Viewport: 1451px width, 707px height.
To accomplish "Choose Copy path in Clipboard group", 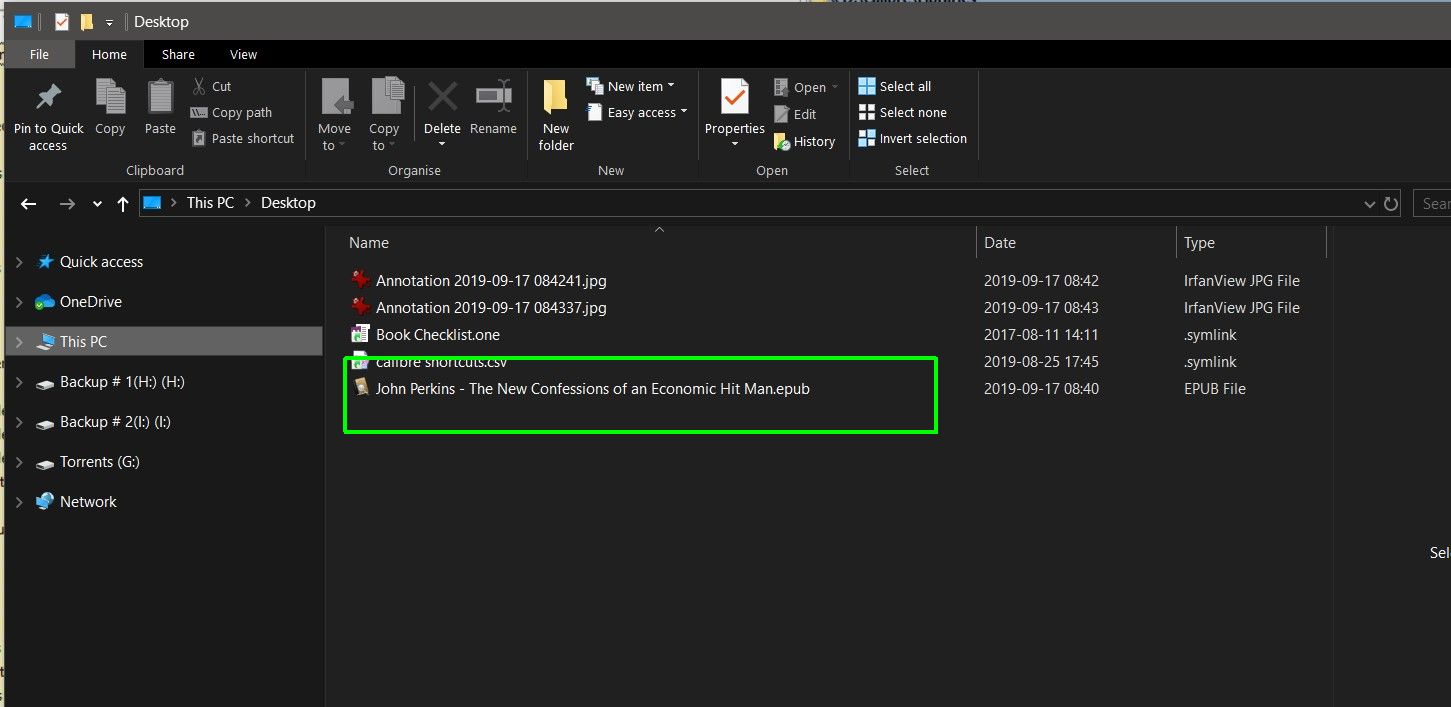I will click(x=232, y=112).
